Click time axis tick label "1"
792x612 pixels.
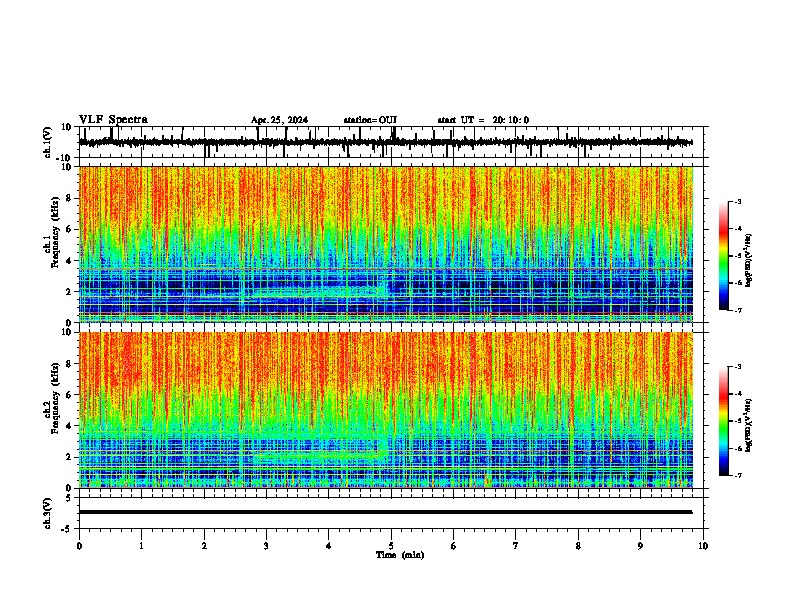pyautogui.click(x=142, y=546)
